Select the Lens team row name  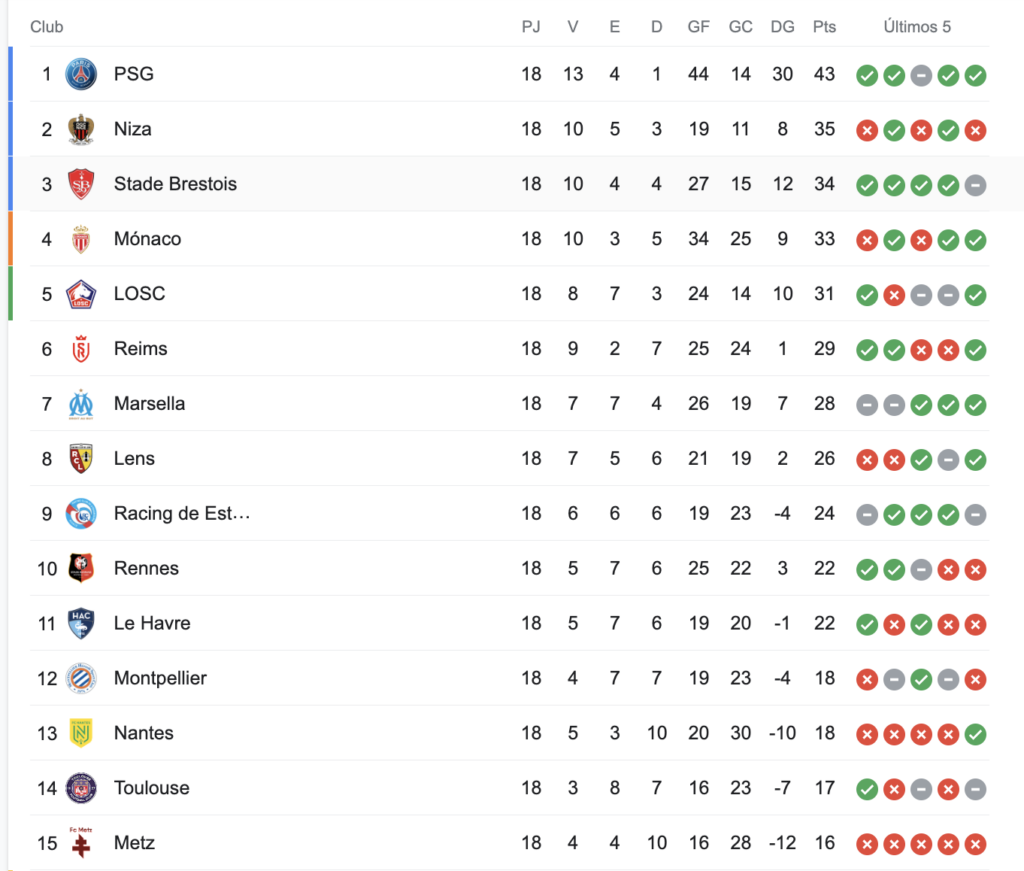coord(134,458)
